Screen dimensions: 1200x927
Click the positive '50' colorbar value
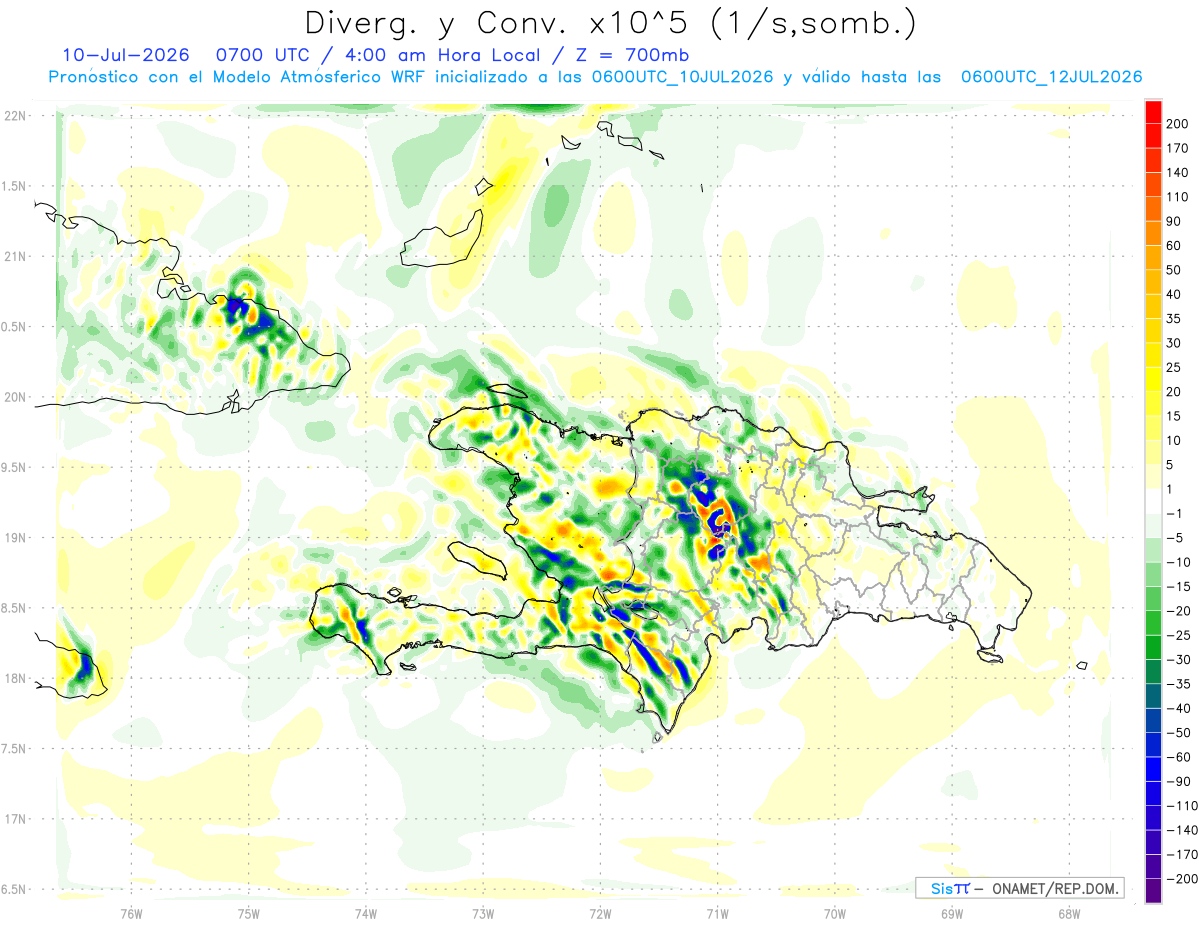pyautogui.click(x=1175, y=270)
